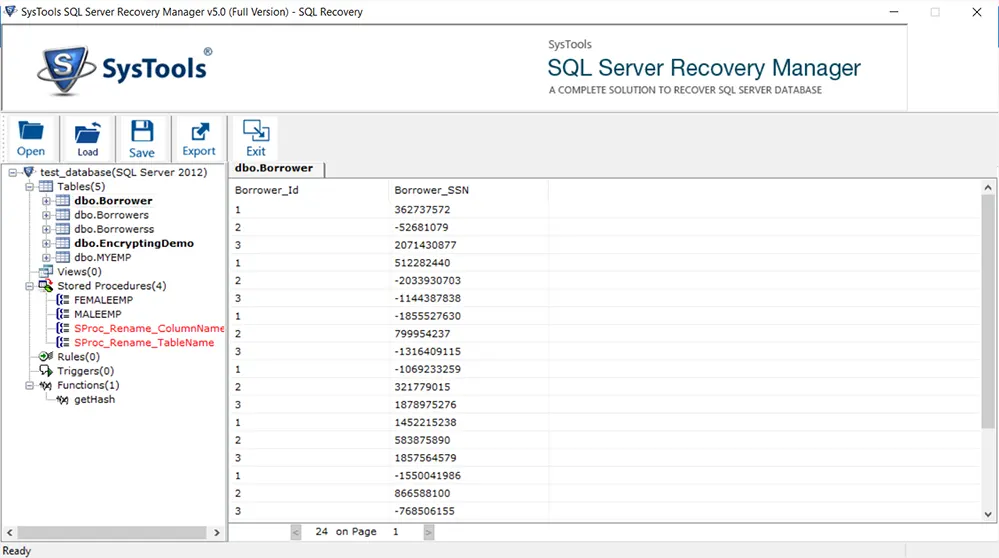
Task: Collapse the Functions(1) node
Action: pyautogui.click(x=29, y=385)
